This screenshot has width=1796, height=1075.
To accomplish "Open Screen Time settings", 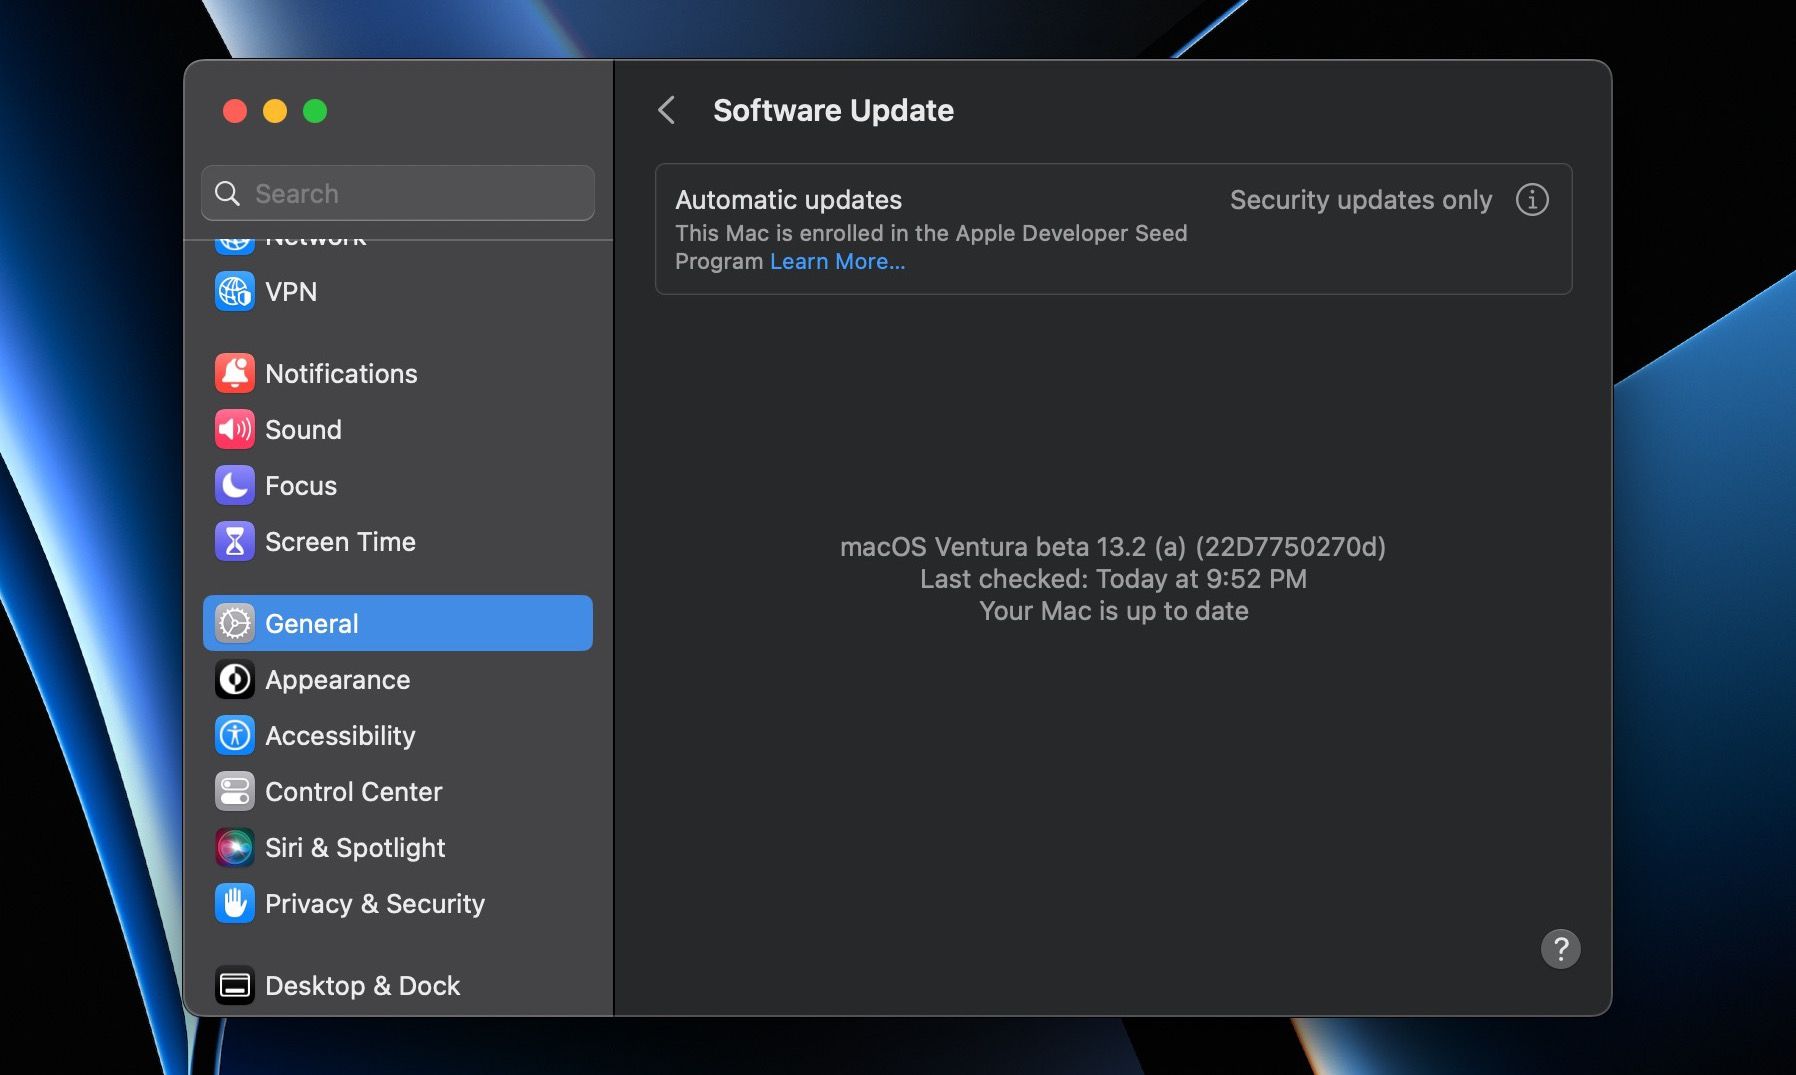I will click(x=398, y=542).
